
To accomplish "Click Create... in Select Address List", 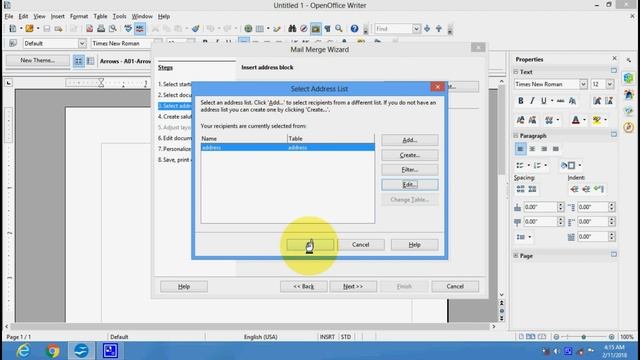I will point(410,155).
